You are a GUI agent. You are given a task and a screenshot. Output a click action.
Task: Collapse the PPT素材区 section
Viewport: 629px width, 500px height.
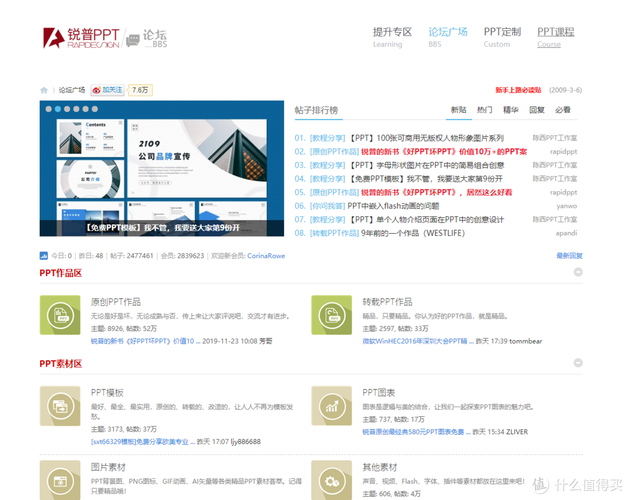pyautogui.click(x=578, y=363)
